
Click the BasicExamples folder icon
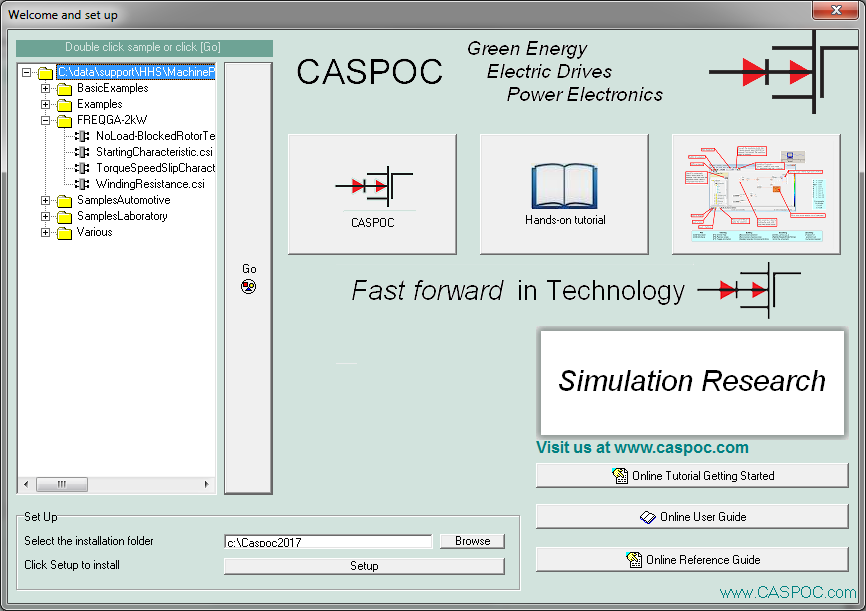65,89
